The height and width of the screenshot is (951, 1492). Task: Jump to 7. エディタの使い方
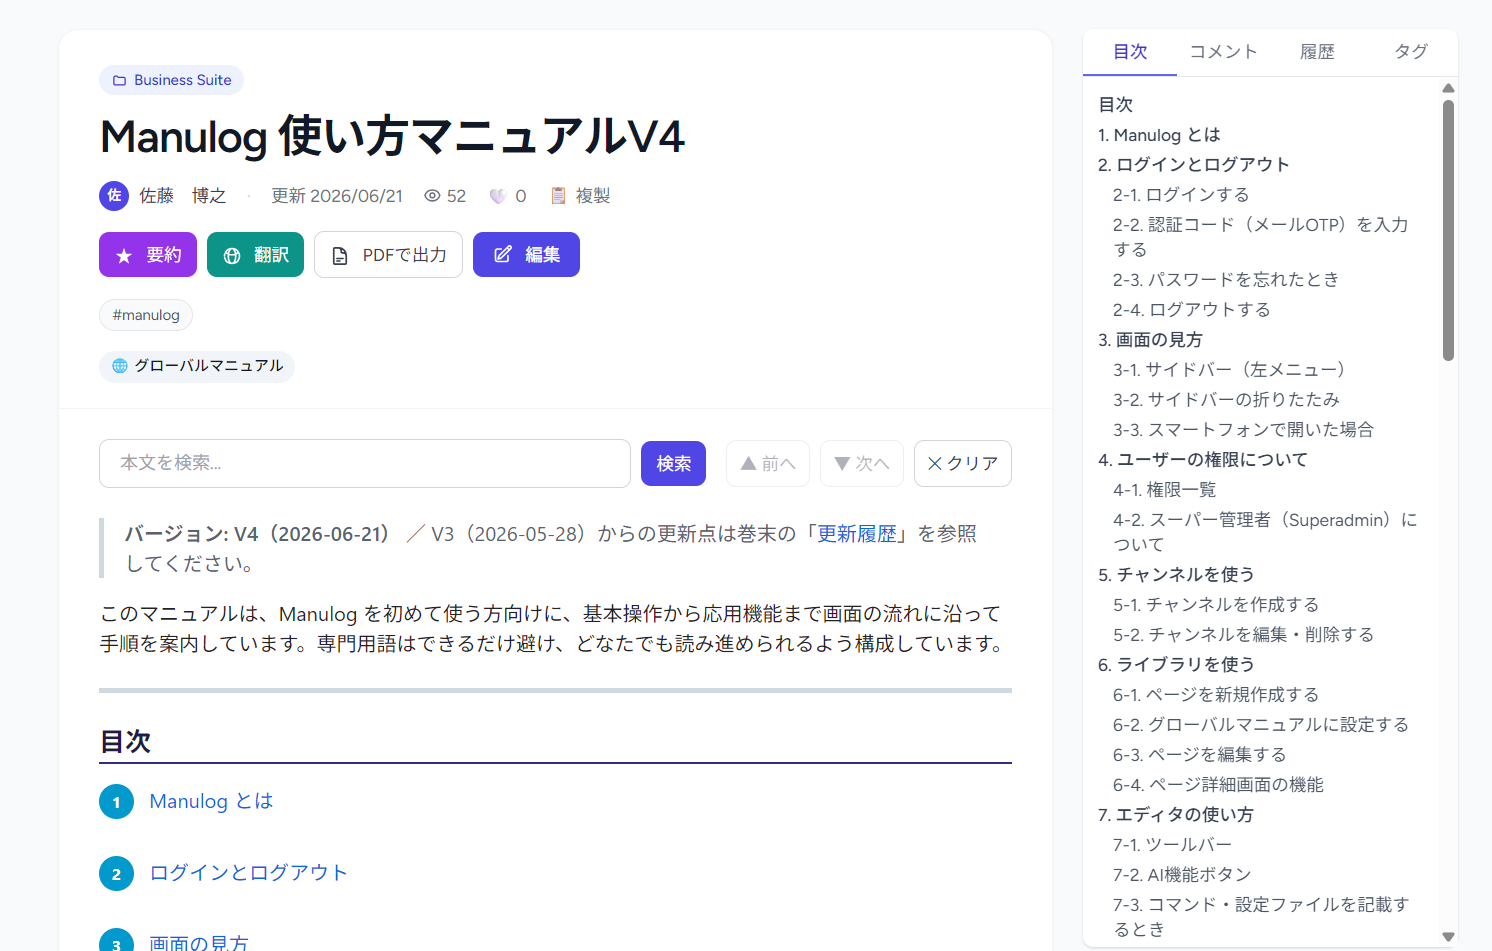click(x=1175, y=815)
